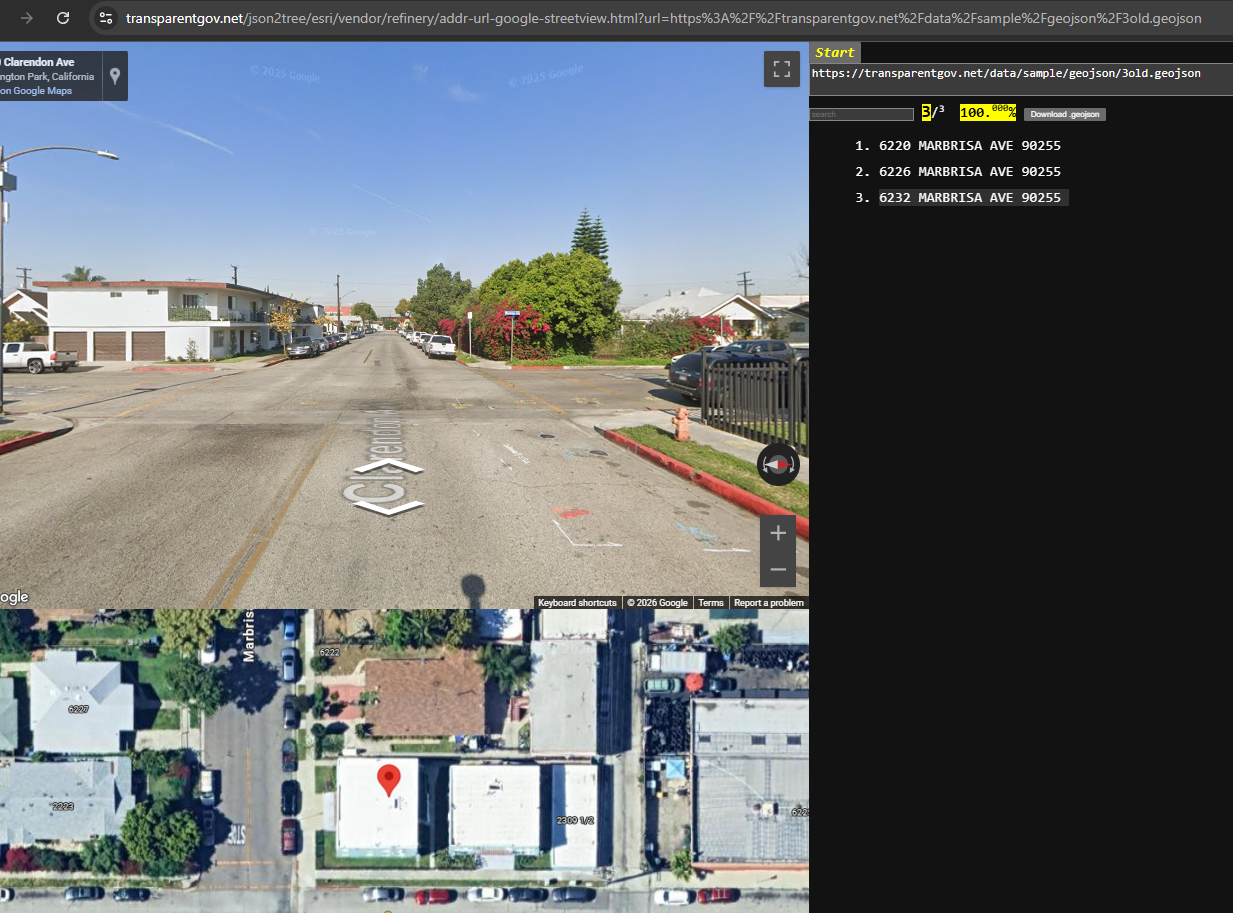Screen dimensions: 1233x913
Task: Click the Street View compass control
Action: click(x=778, y=465)
